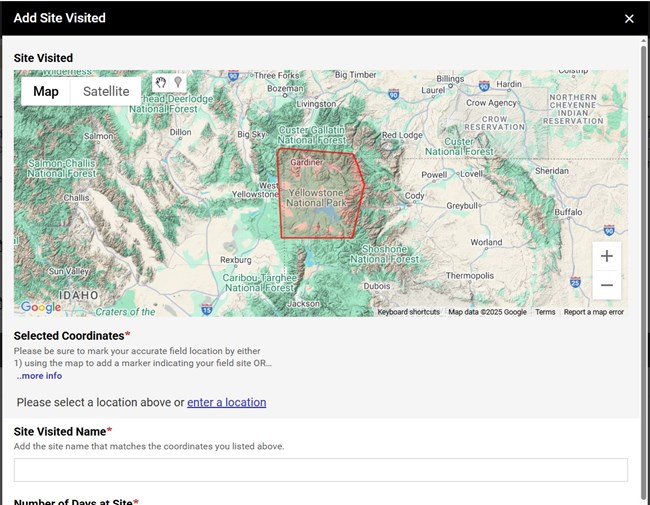Click the Jackson label on map
This screenshot has height=505, width=650.
pyautogui.click(x=303, y=303)
